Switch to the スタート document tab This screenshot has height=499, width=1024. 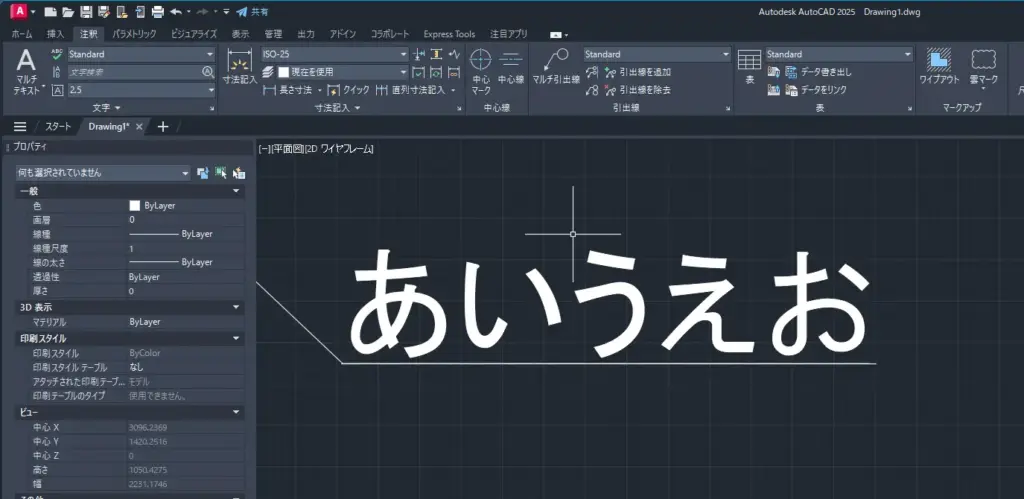[x=58, y=126]
